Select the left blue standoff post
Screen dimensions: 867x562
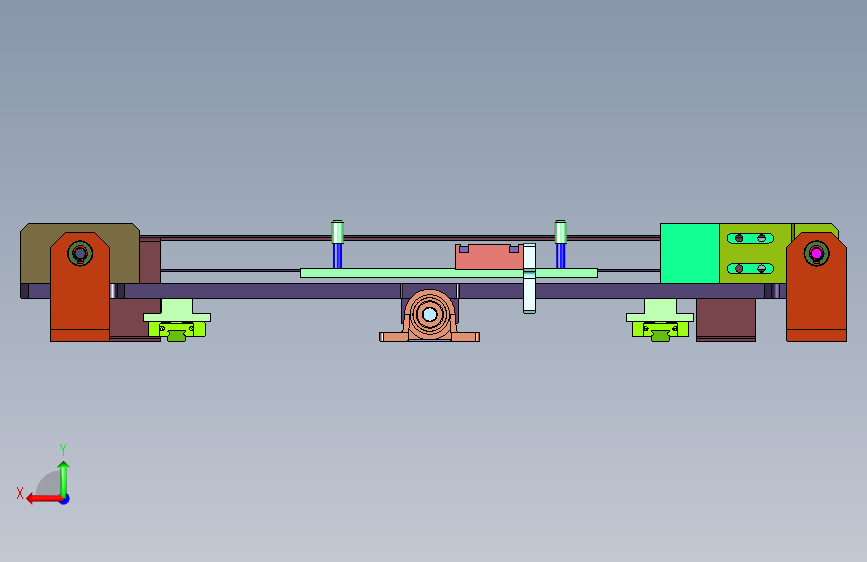(x=337, y=256)
